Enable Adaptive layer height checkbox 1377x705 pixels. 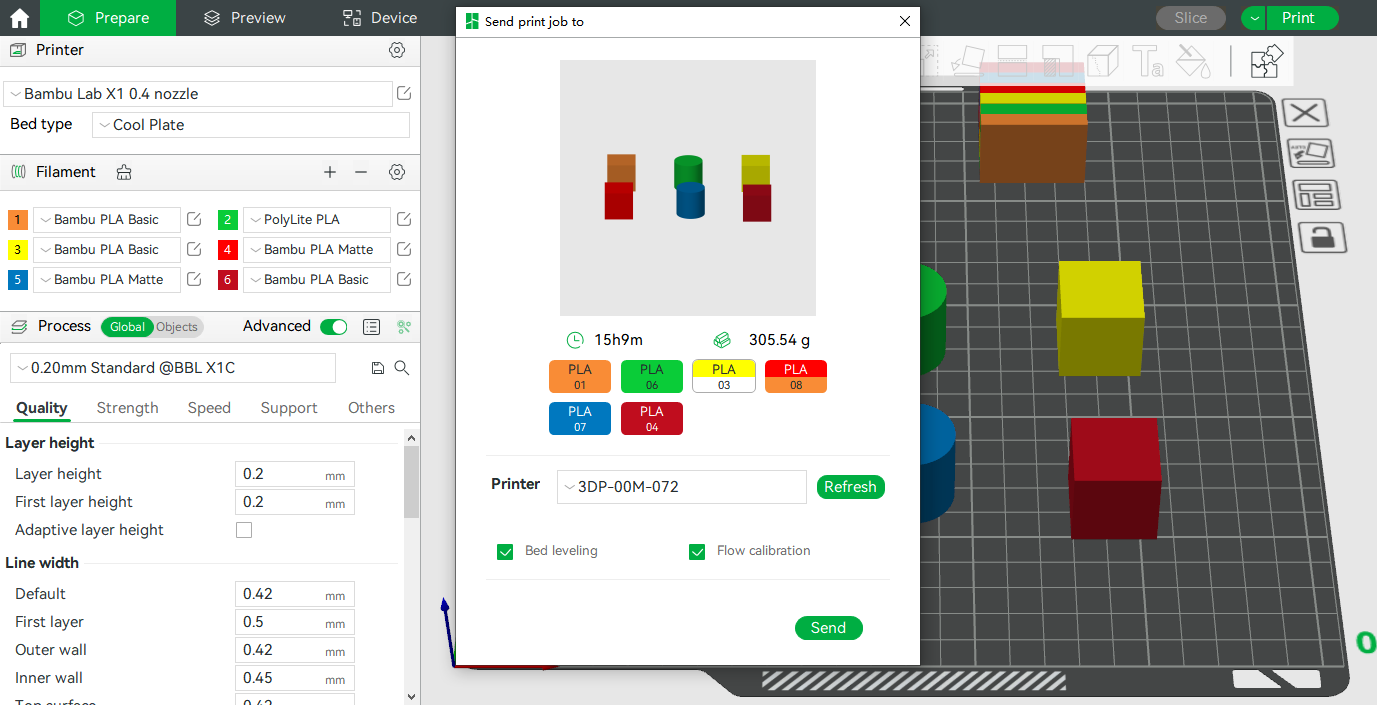click(244, 530)
